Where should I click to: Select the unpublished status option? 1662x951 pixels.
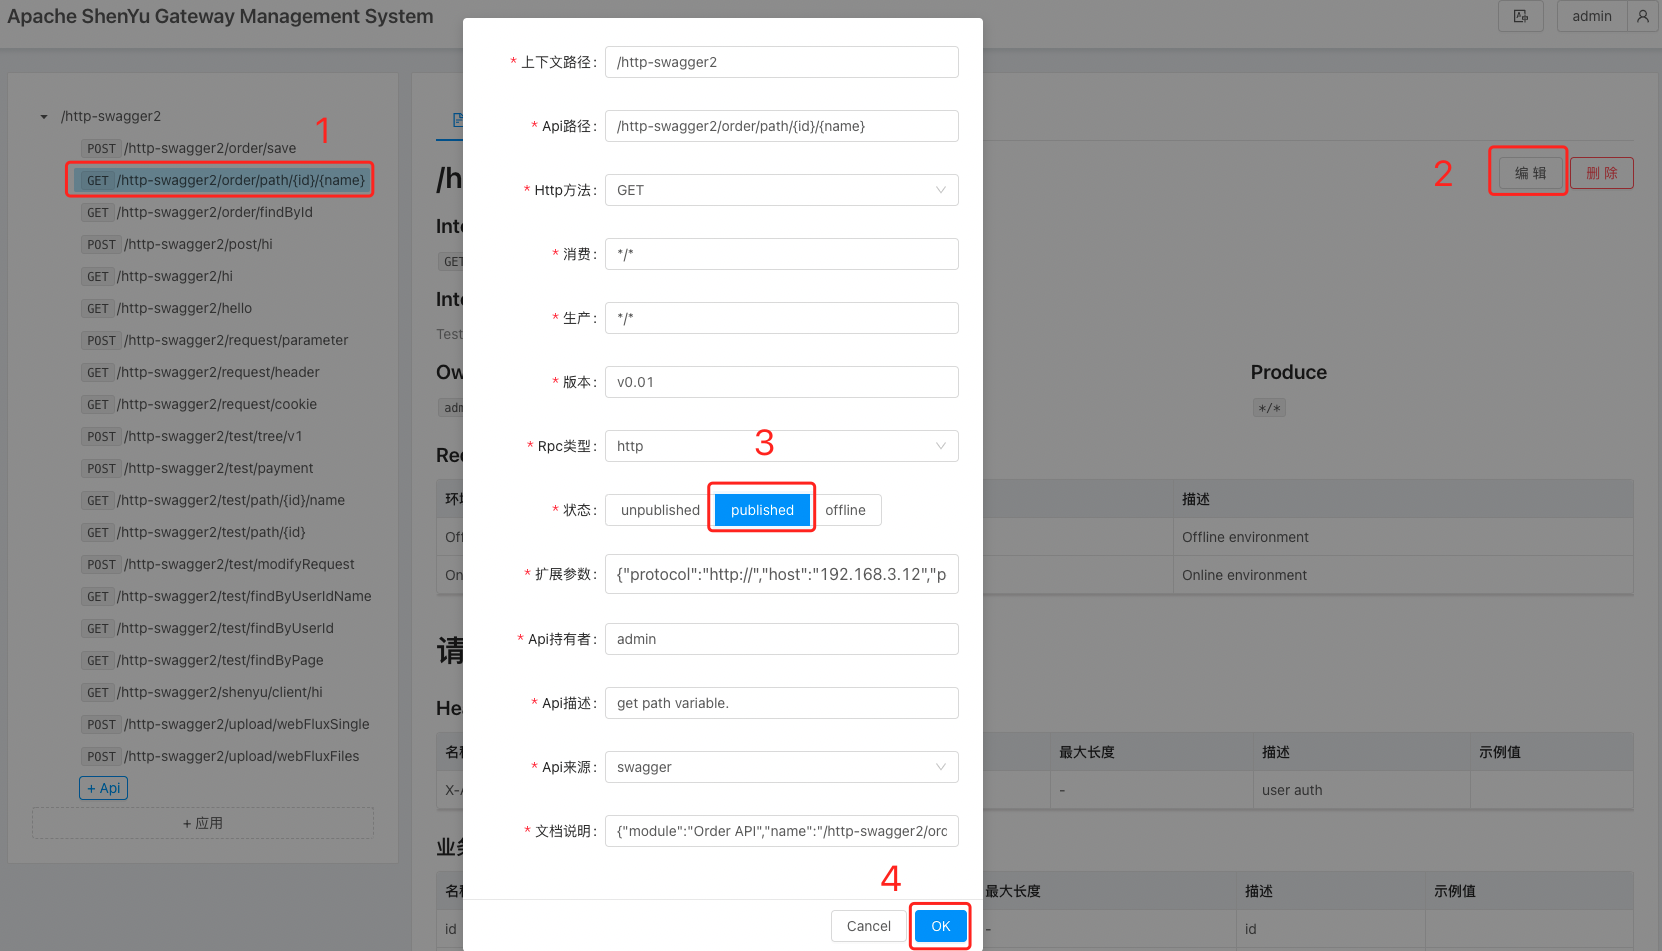tap(660, 510)
